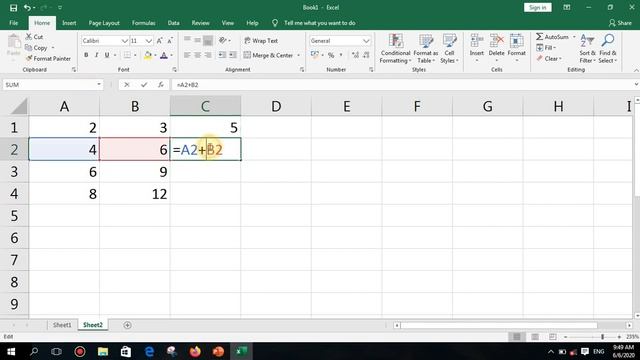Open the General number format dropdown
Screen dimensions: 640x360
(366, 41)
